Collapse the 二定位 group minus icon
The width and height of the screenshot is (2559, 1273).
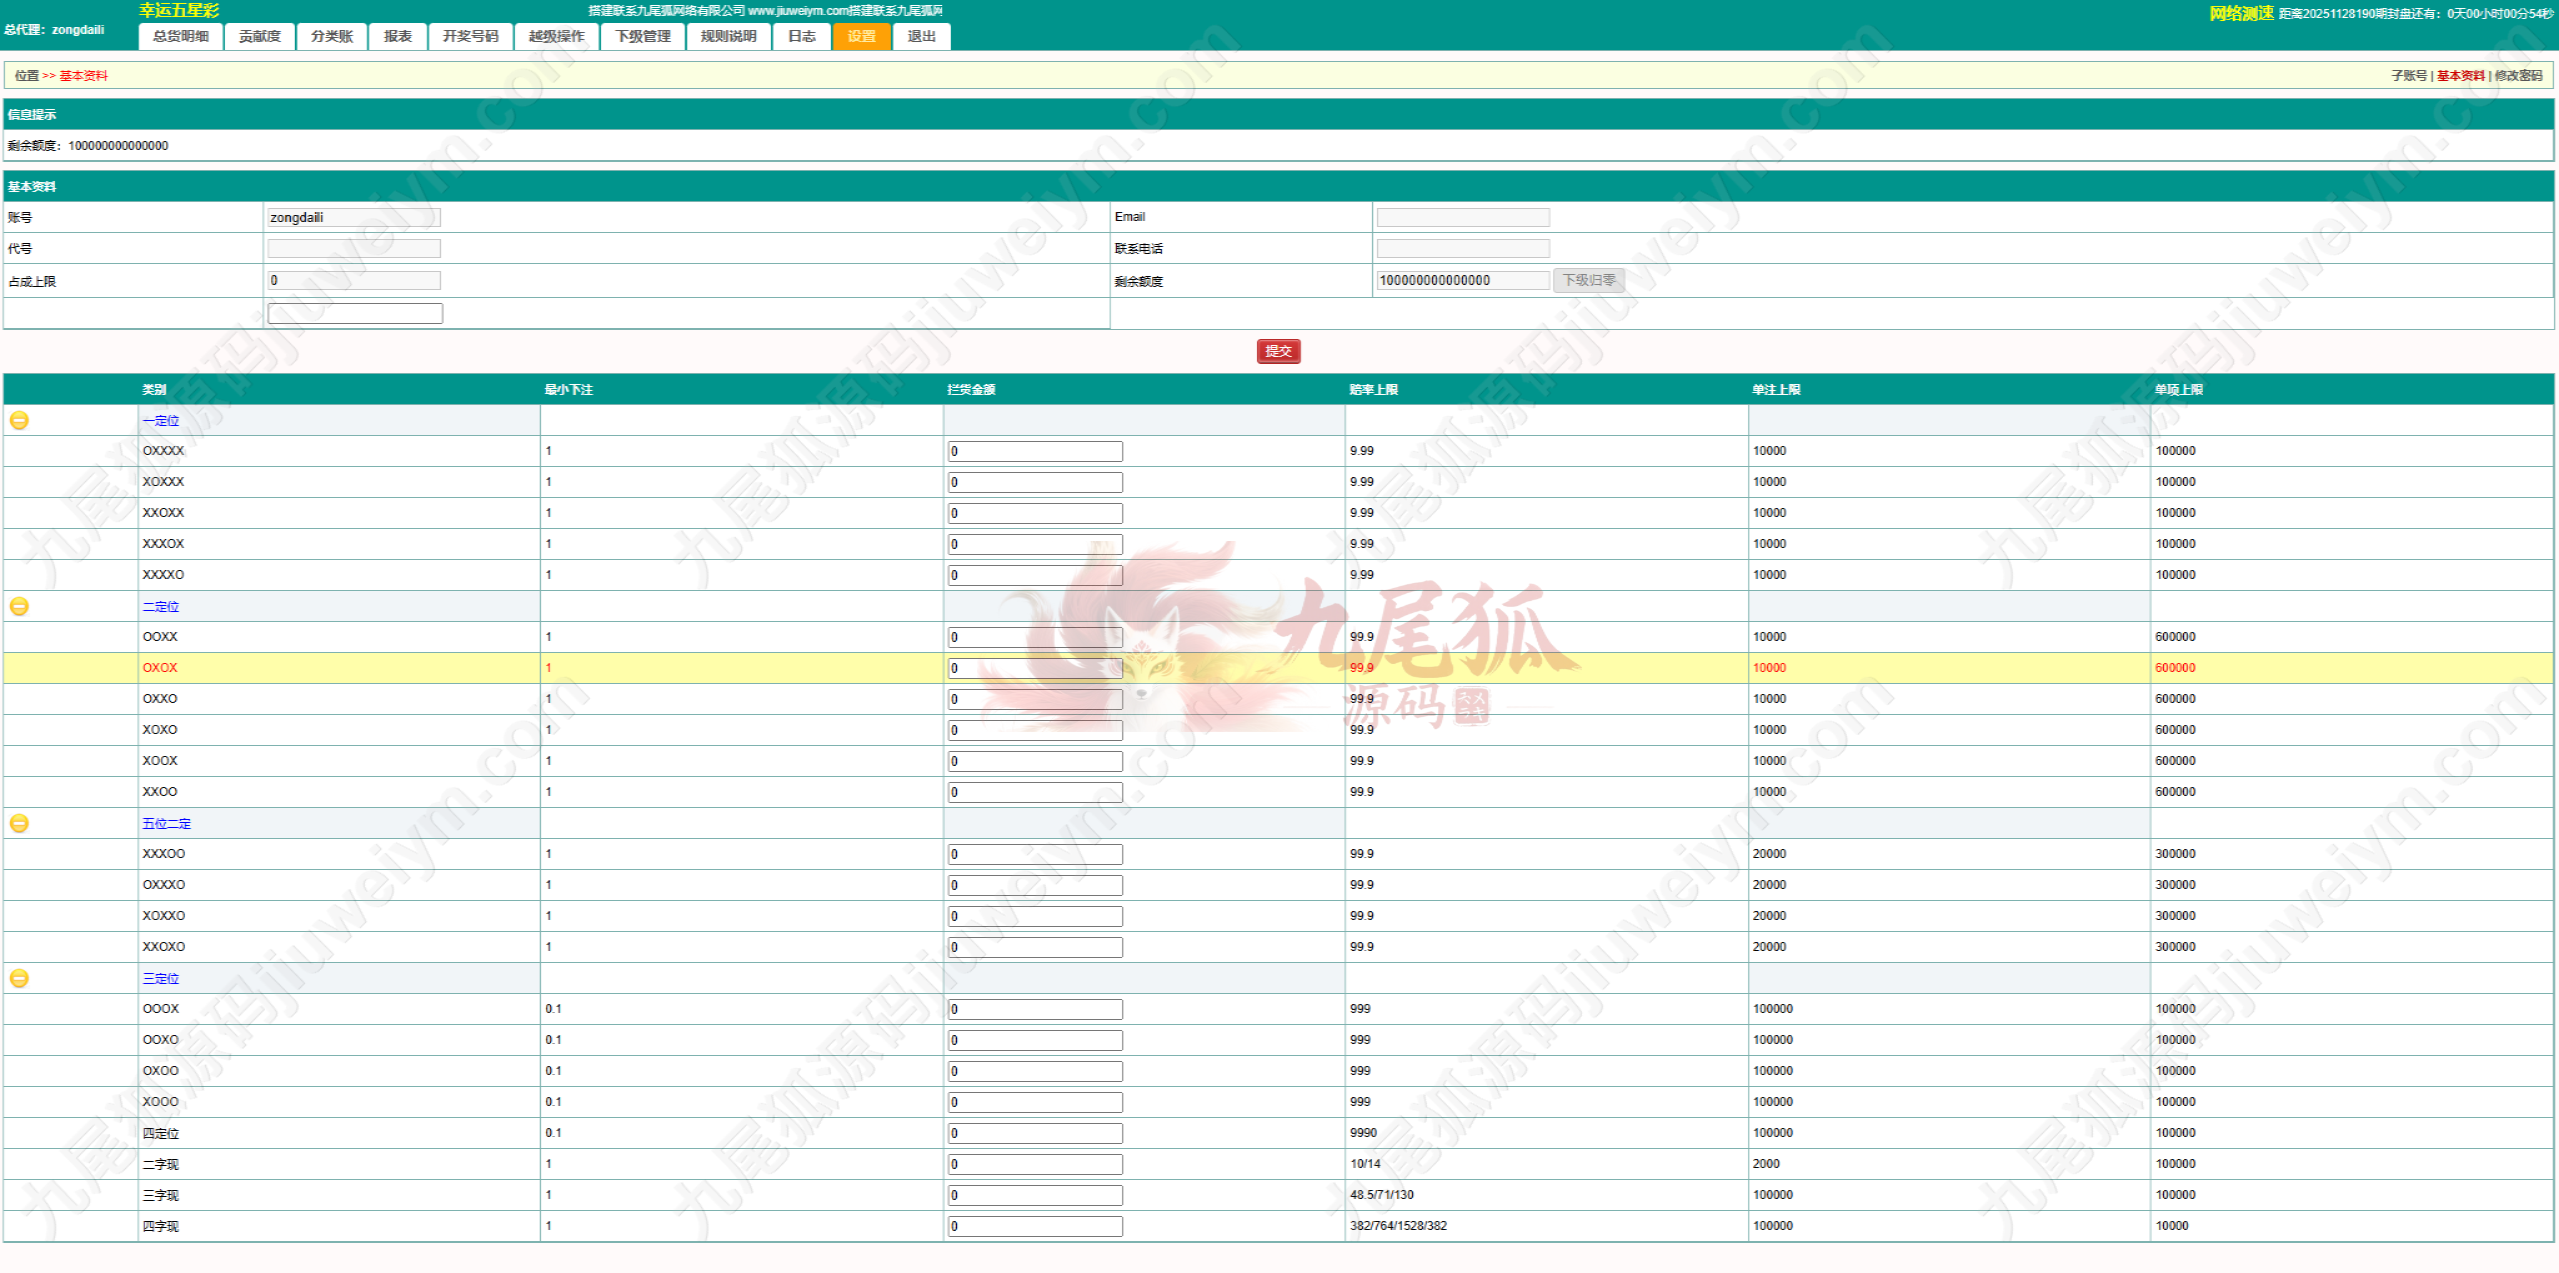pyautogui.click(x=19, y=606)
